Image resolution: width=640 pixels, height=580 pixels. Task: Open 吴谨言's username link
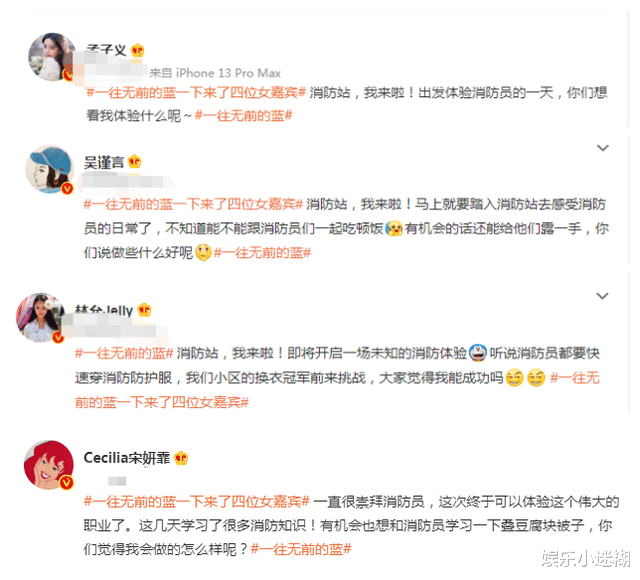click(104, 162)
